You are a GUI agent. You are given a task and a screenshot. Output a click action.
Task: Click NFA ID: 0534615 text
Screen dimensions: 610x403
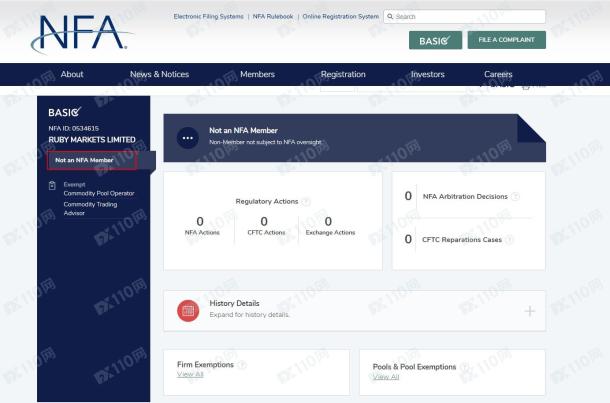[x=74, y=128]
